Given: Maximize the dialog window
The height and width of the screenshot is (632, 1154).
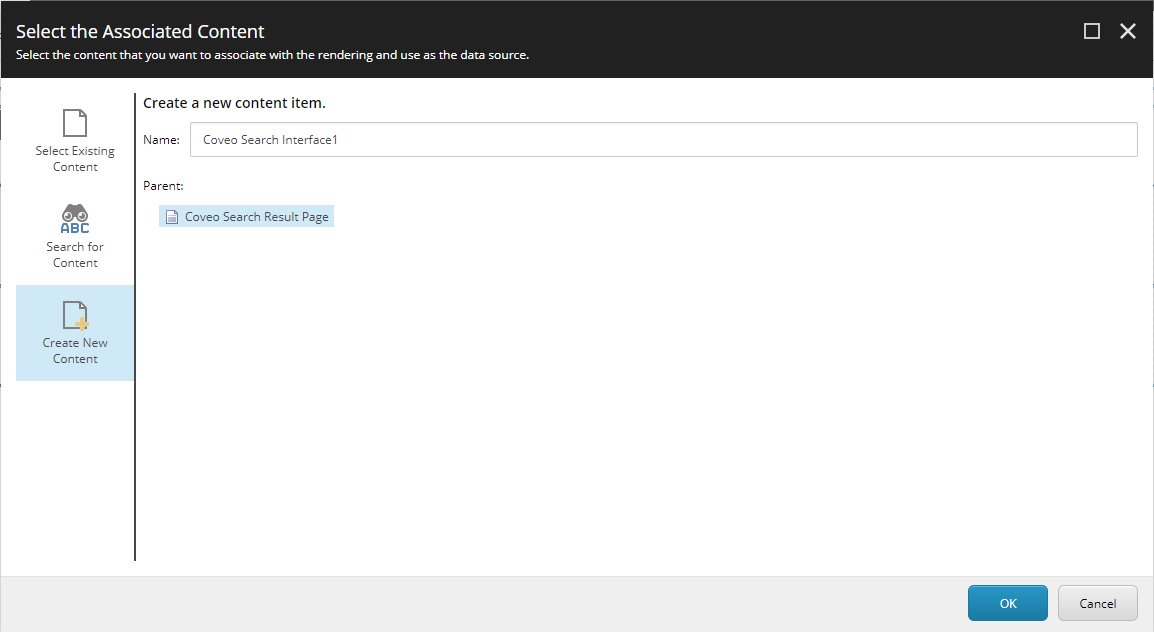Looking at the screenshot, I should 1092,31.
